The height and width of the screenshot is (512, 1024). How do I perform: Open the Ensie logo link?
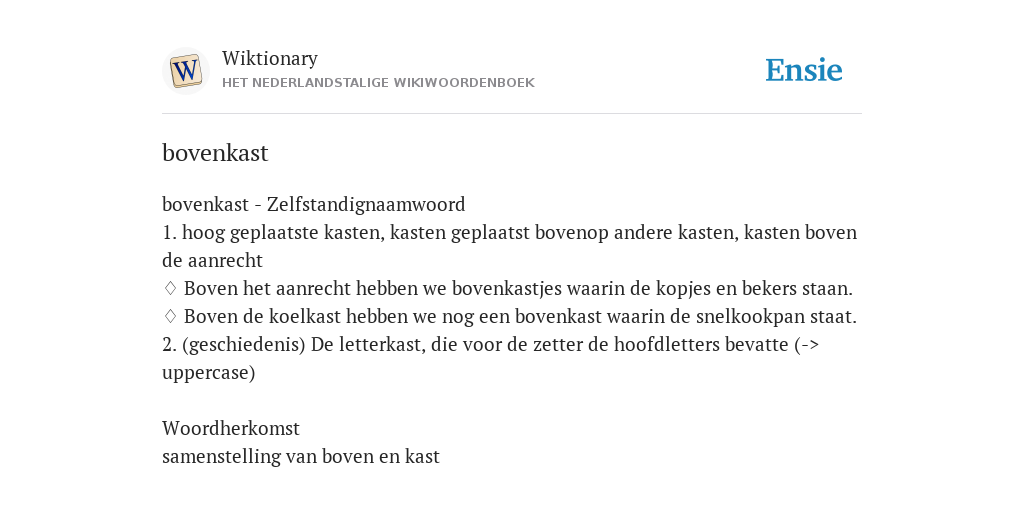click(x=804, y=71)
